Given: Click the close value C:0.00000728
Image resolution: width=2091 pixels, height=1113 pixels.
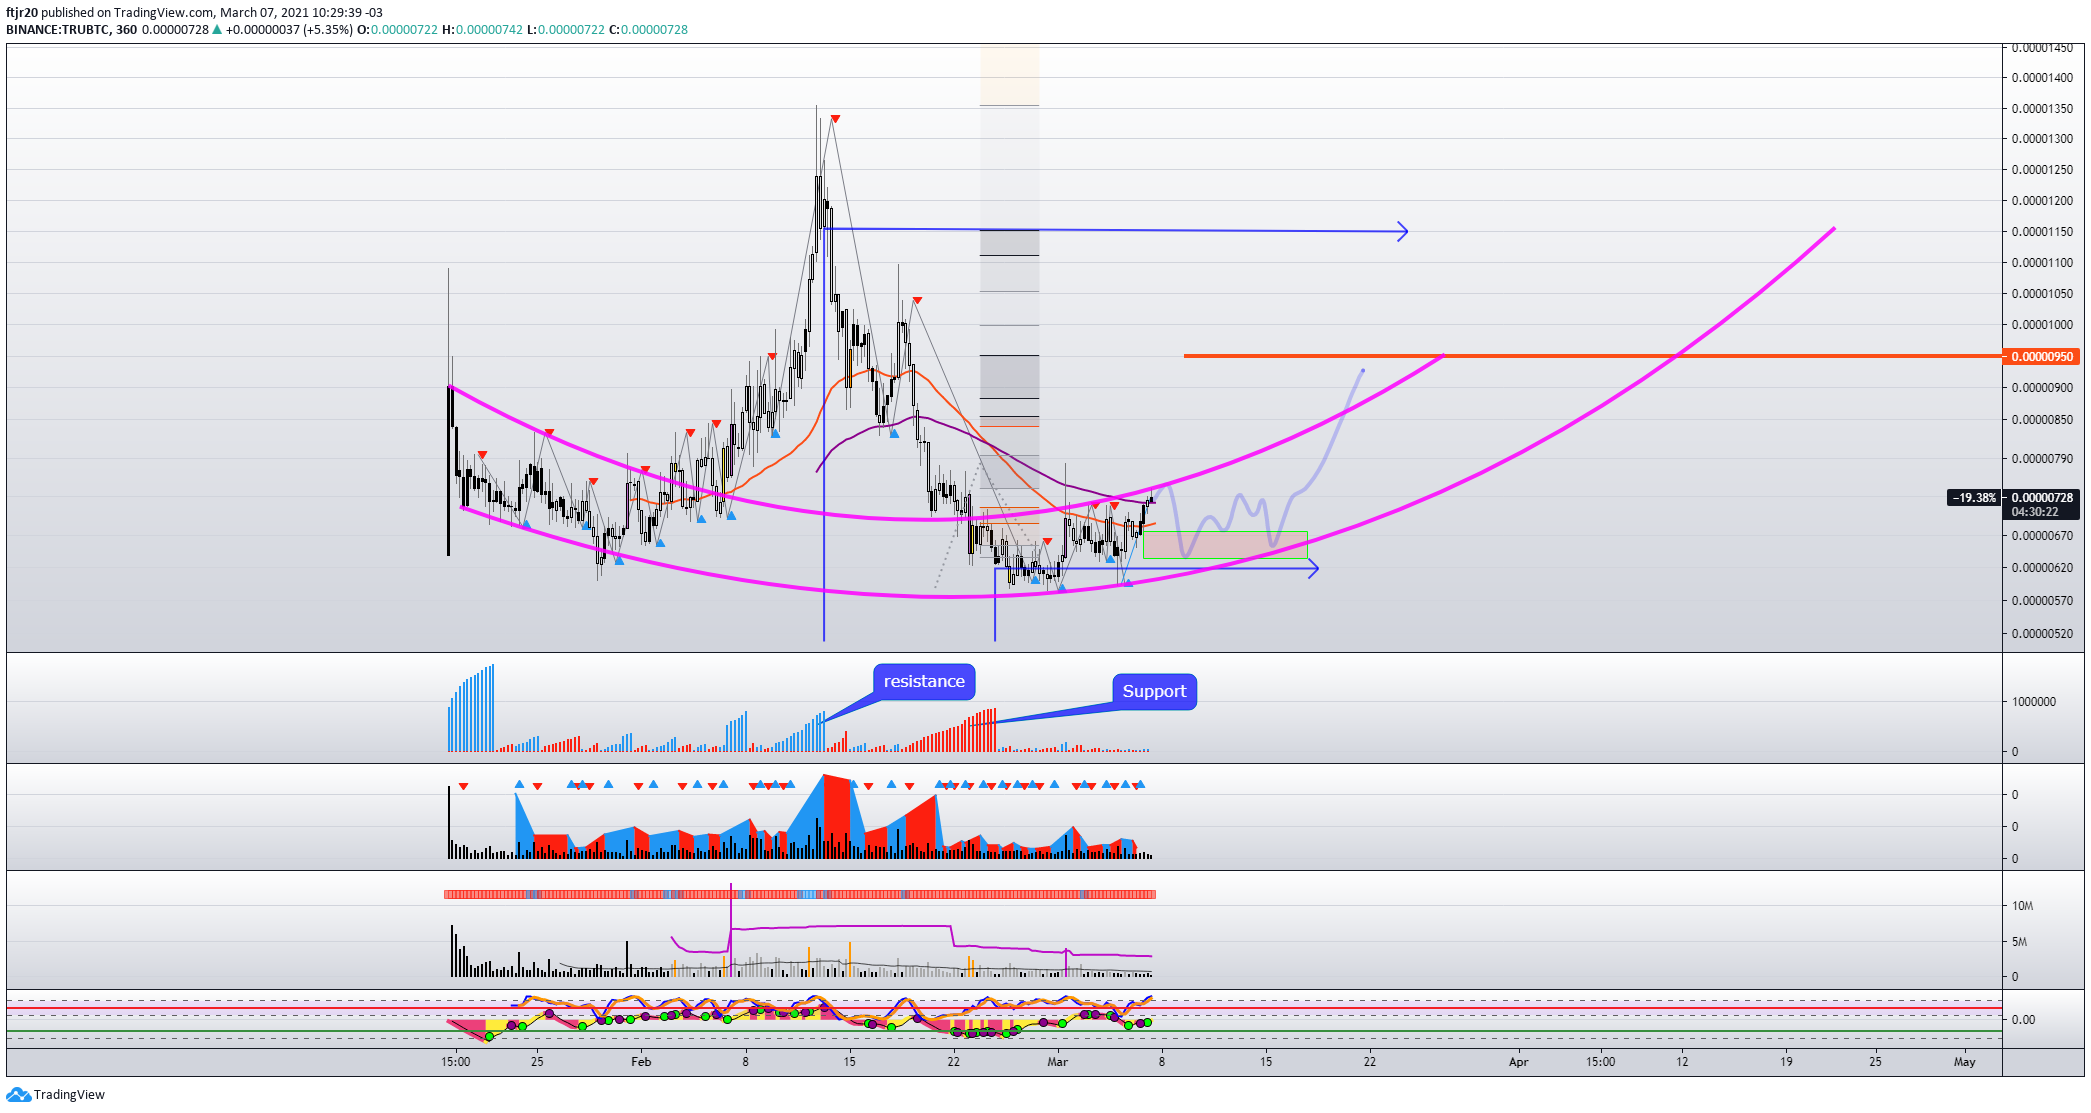Looking at the screenshot, I should [649, 29].
